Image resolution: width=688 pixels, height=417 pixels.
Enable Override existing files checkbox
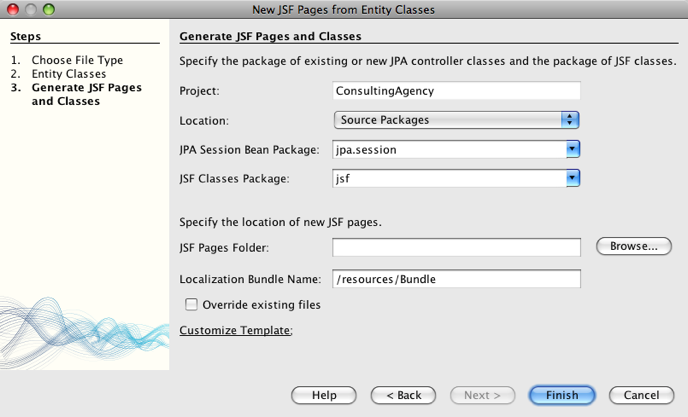[191, 304]
